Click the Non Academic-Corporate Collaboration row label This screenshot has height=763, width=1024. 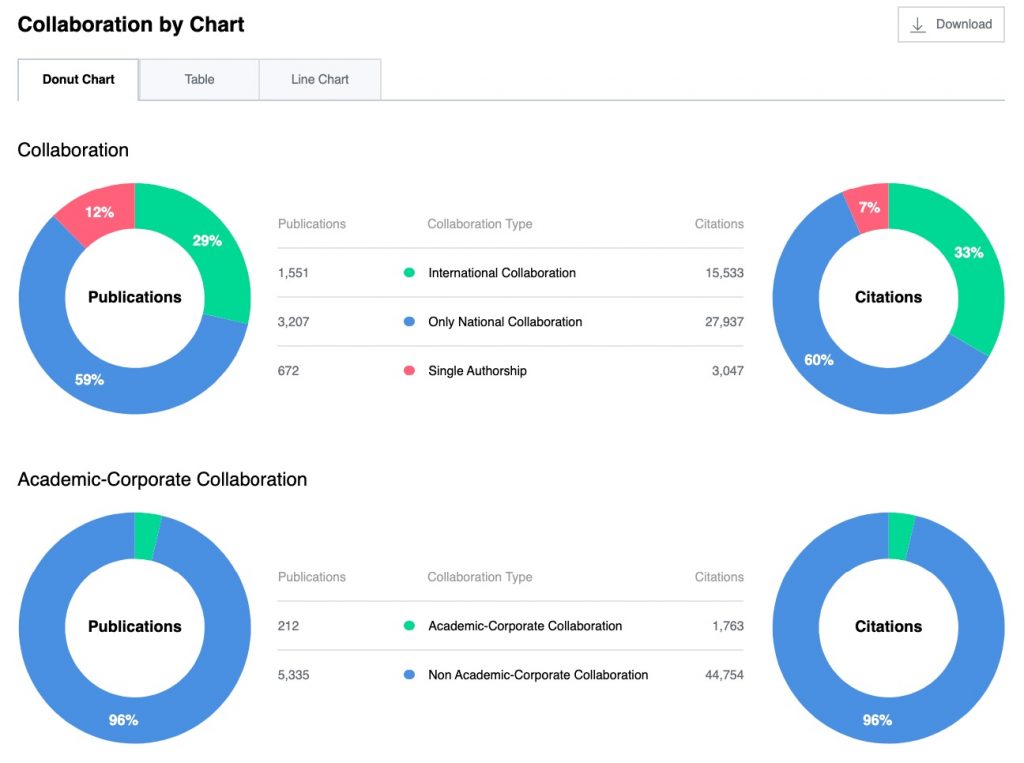[538, 675]
